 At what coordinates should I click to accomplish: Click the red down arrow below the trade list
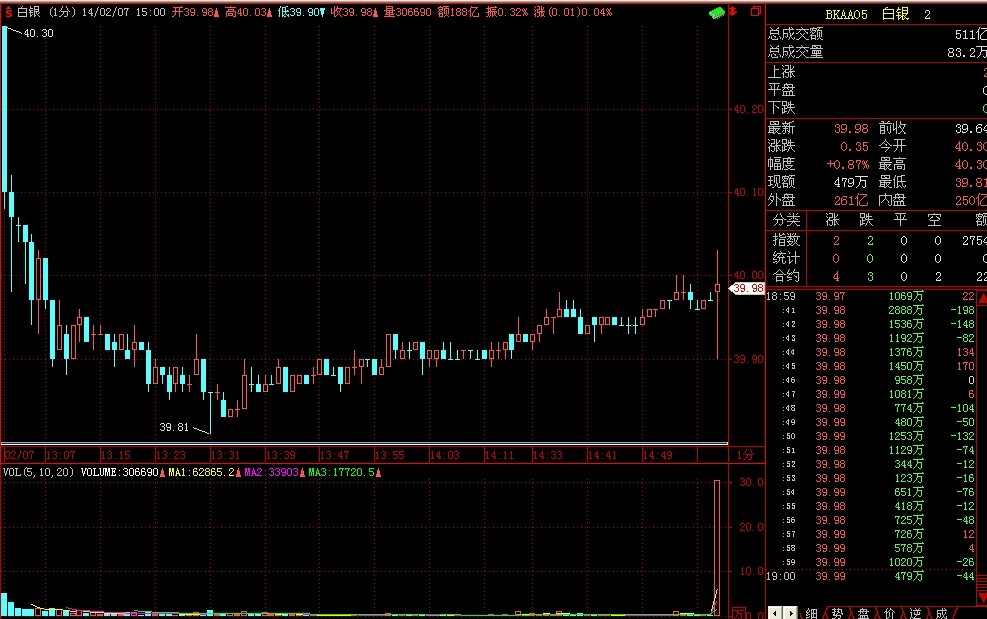[x=981, y=596]
